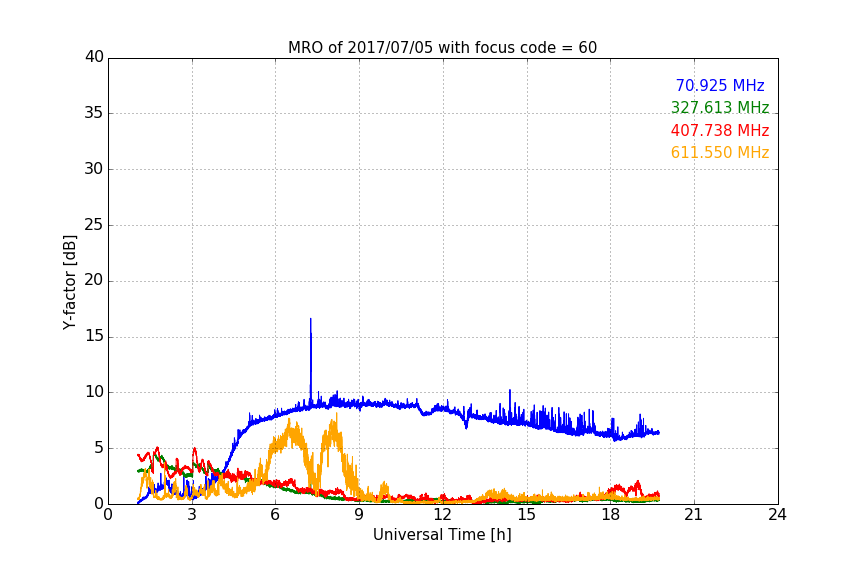Click the plot title "MRO of 2017/07/05 with focus code = 60"
This screenshot has height=576, width=864.
pos(442,48)
